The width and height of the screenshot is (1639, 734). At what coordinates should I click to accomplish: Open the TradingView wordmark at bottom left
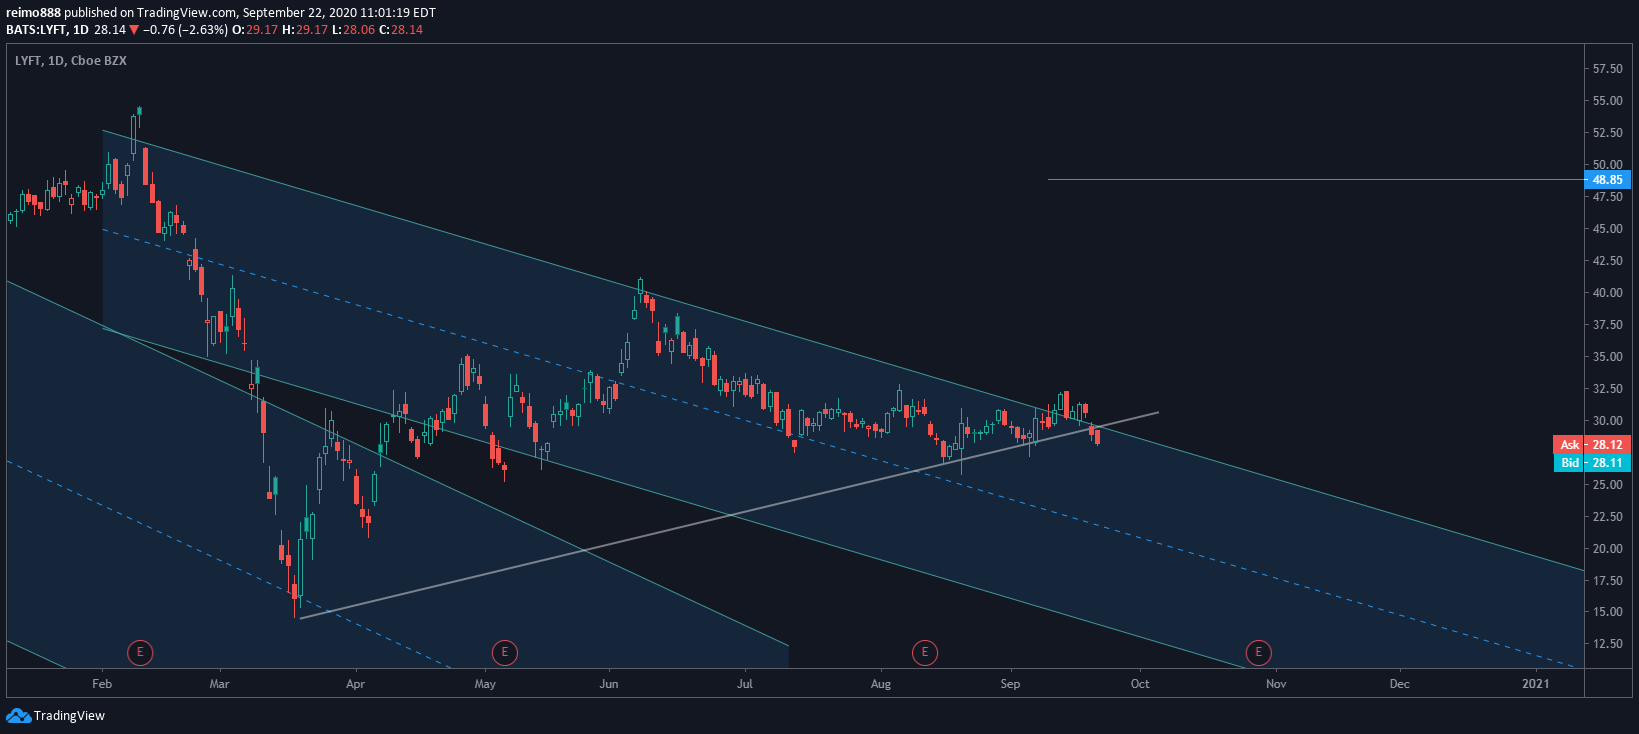(x=69, y=715)
